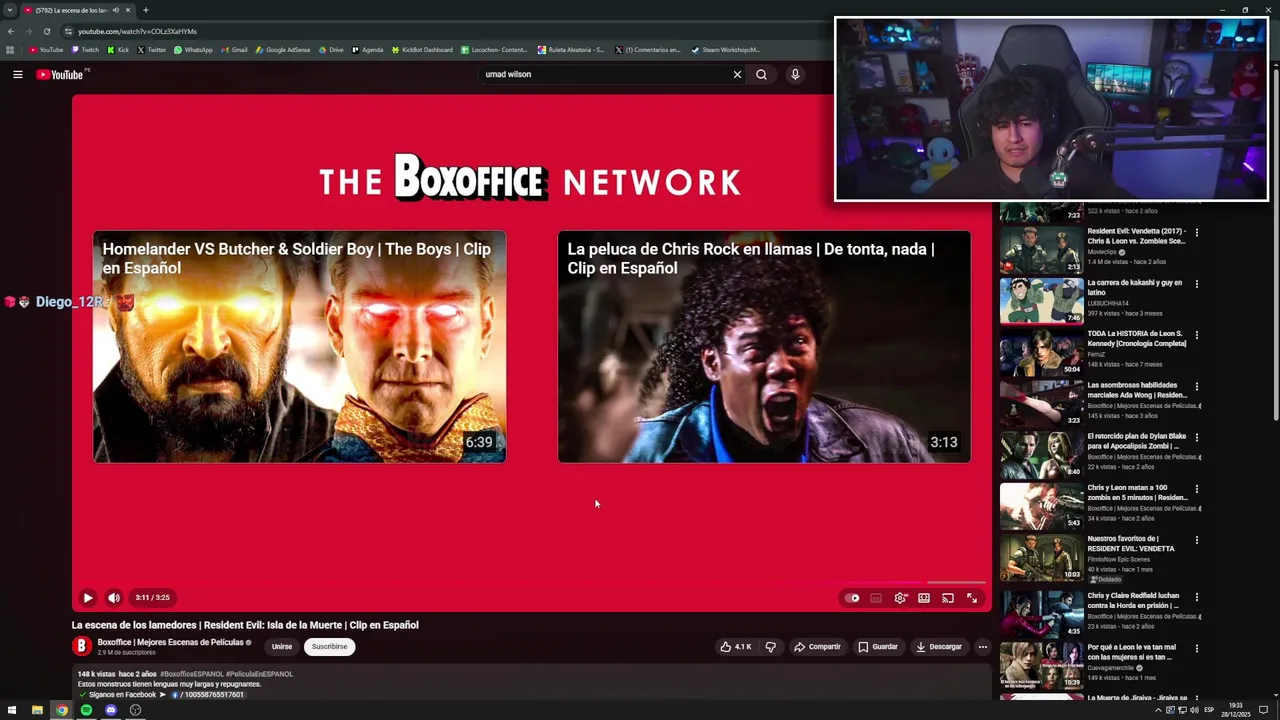Open the Windows Start menu
Image resolution: width=1280 pixels, height=720 pixels.
[12, 710]
